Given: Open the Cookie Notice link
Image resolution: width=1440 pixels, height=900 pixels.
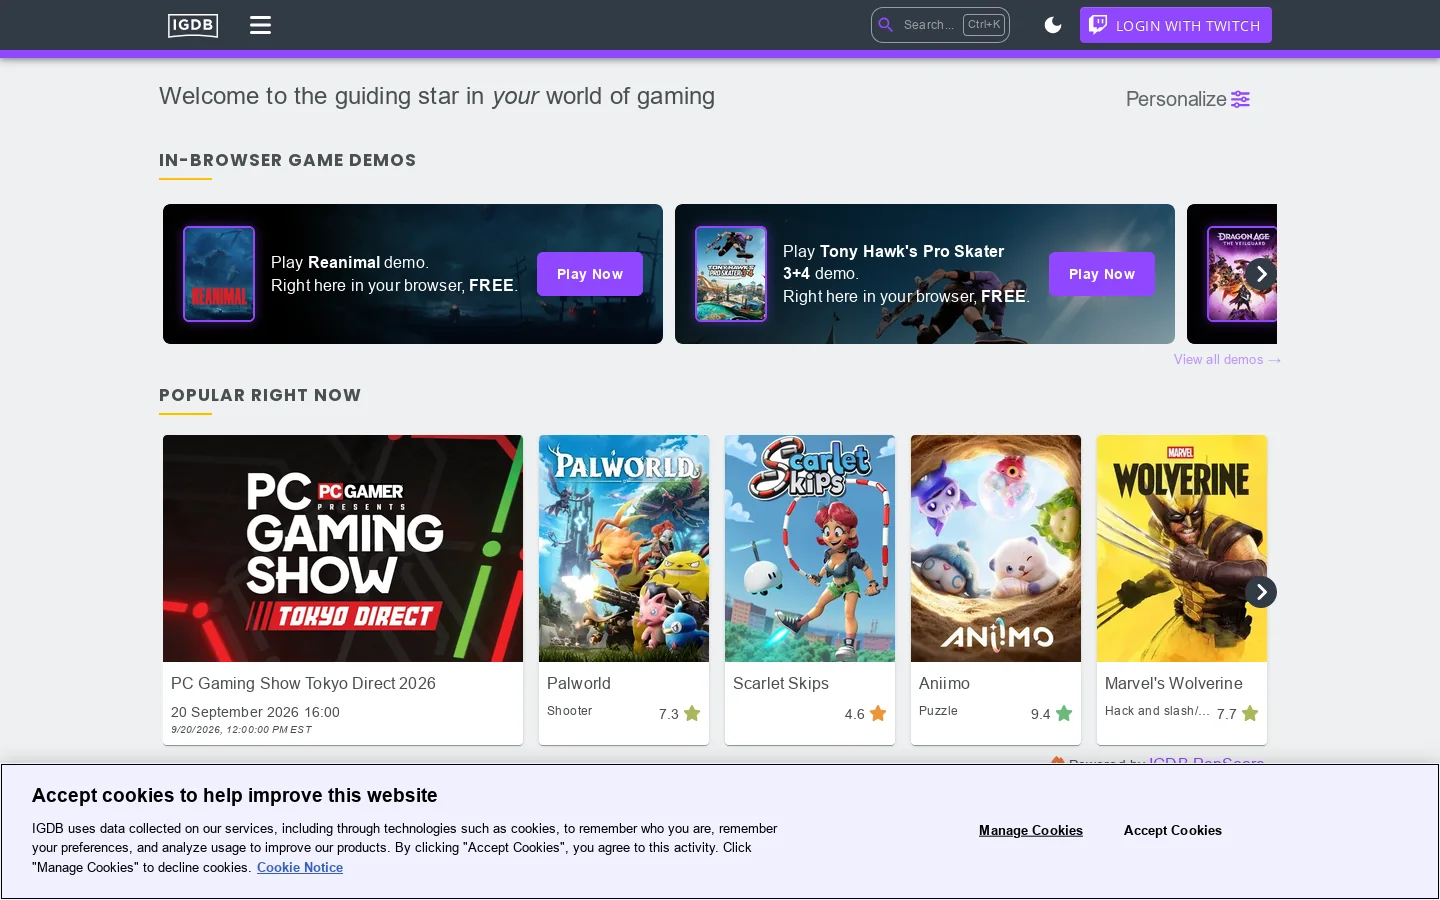Looking at the screenshot, I should (x=300, y=867).
